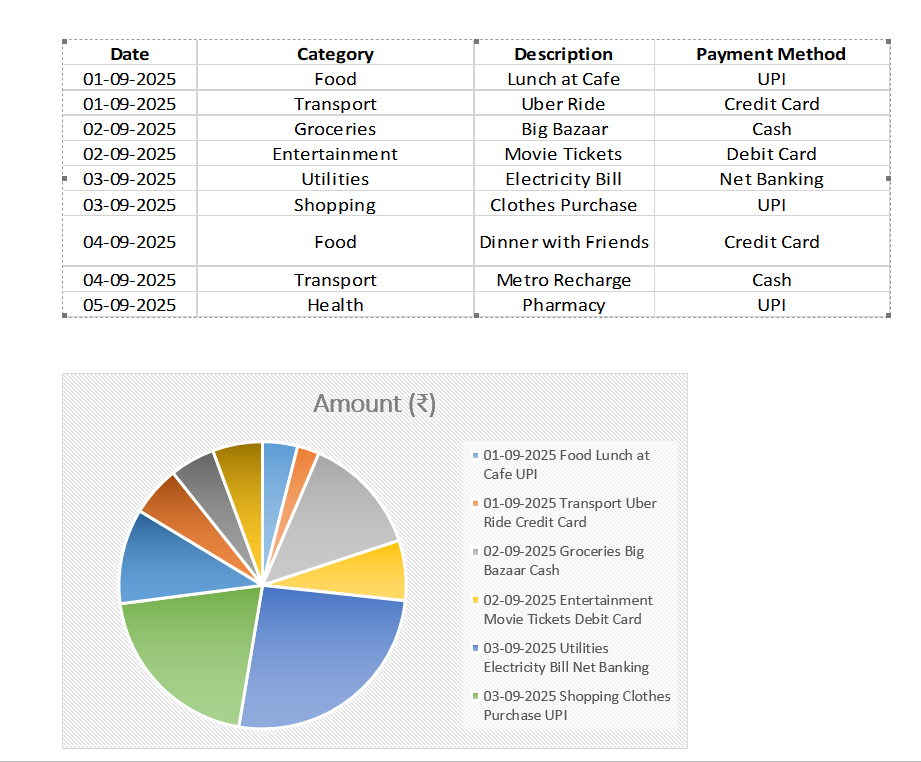Viewport: 921px width, 762px height.
Task: Click the Dinner with Friends cell
Action: click(564, 241)
